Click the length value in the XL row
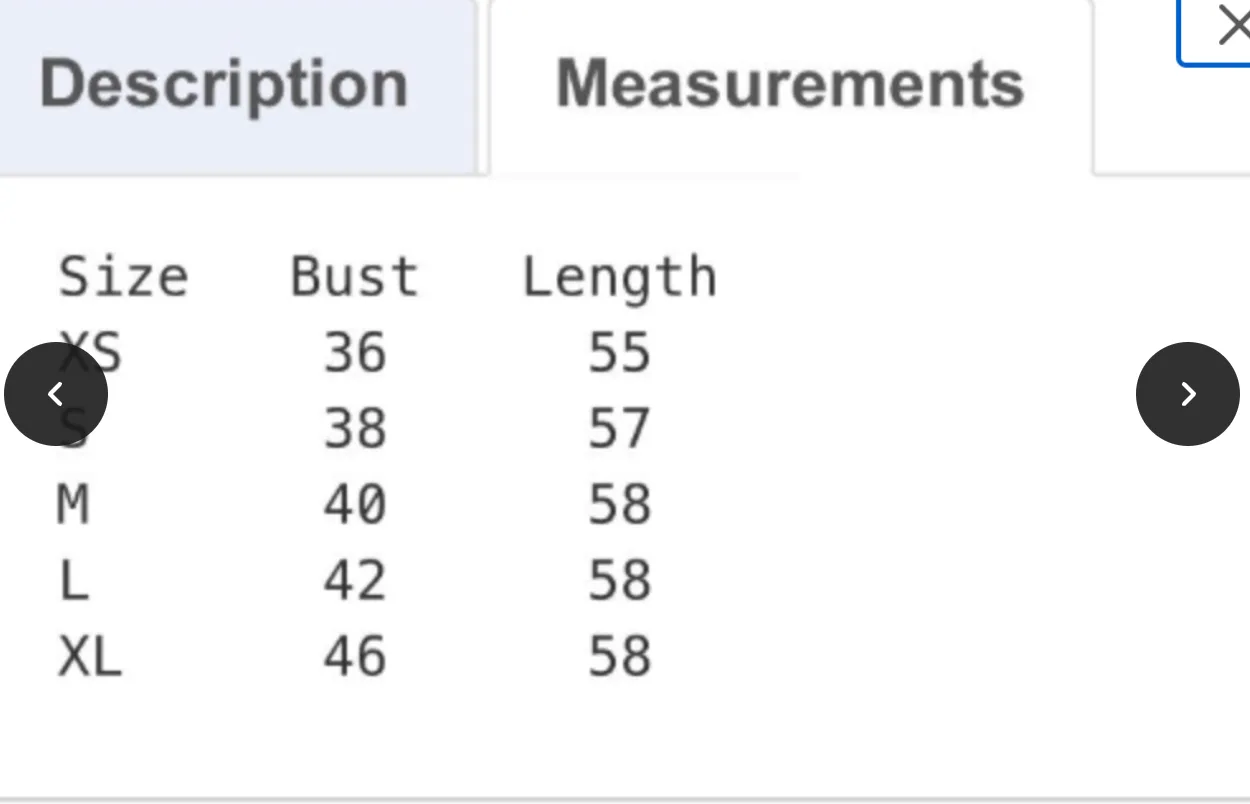 pos(620,657)
